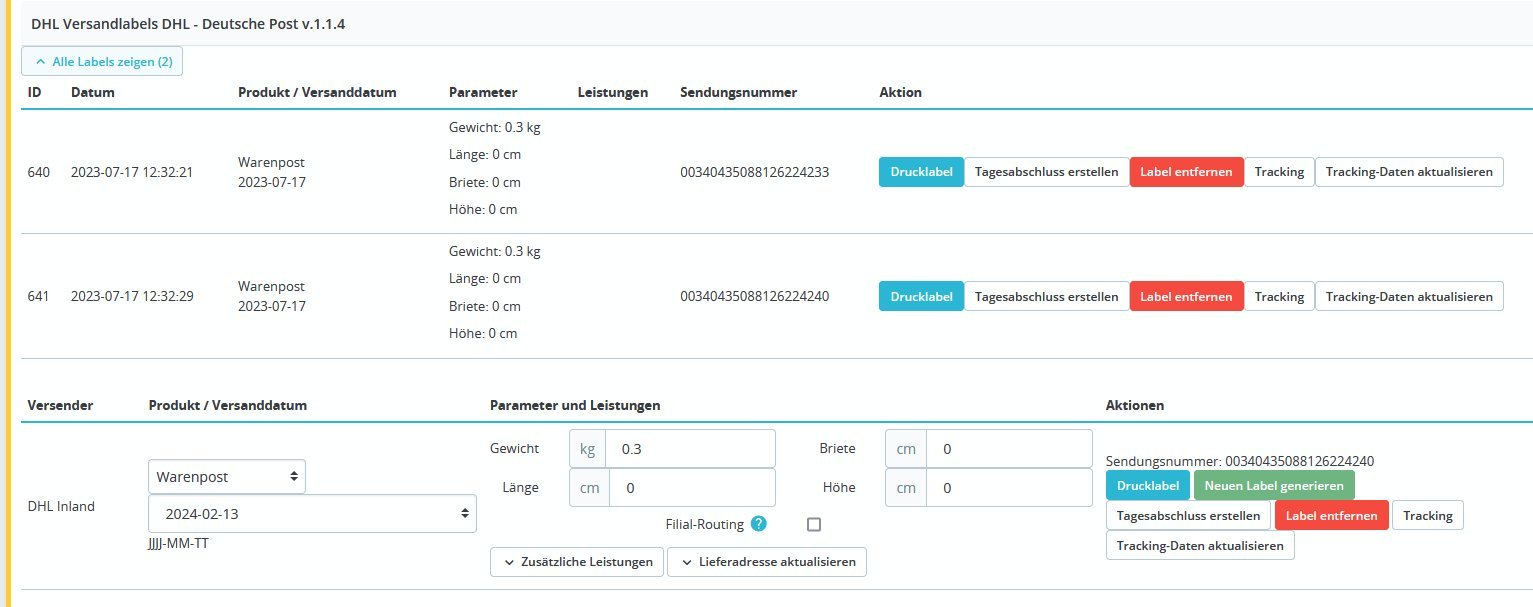Image resolution: width=1533 pixels, height=607 pixels.
Task: Click Tracking-Daten aktualisieren for label 641
Action: (1409, 296)
